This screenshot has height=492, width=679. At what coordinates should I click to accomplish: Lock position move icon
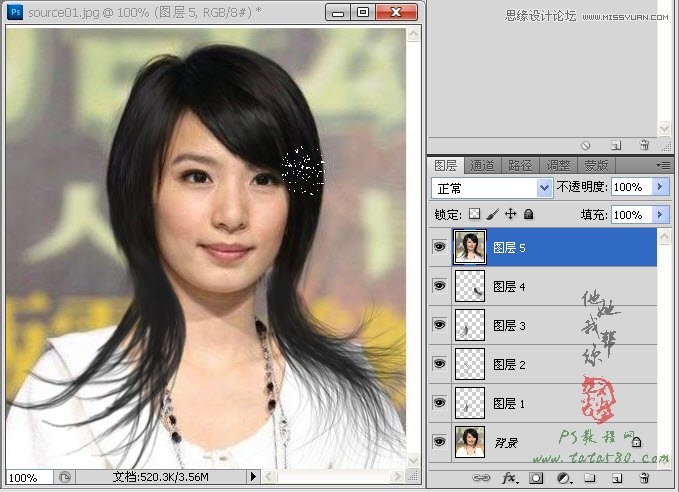click(x=511, y=214)
